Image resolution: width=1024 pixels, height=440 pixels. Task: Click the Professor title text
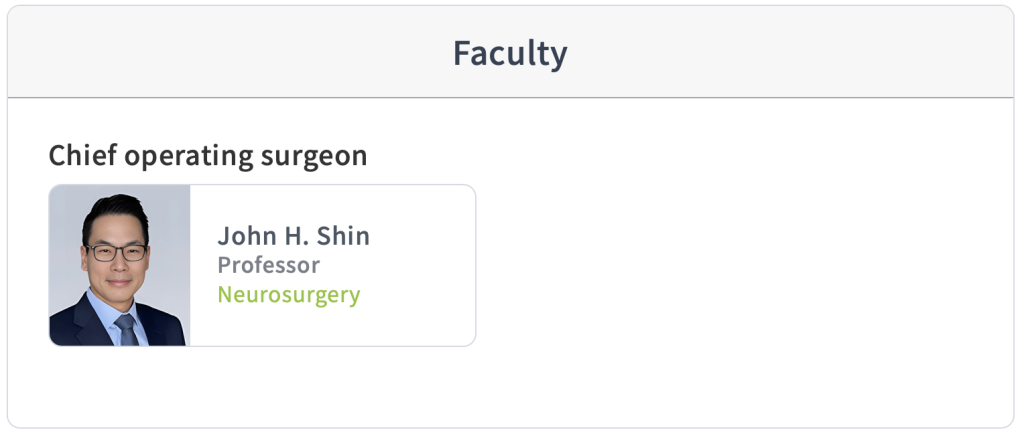(x=268, y=265)
